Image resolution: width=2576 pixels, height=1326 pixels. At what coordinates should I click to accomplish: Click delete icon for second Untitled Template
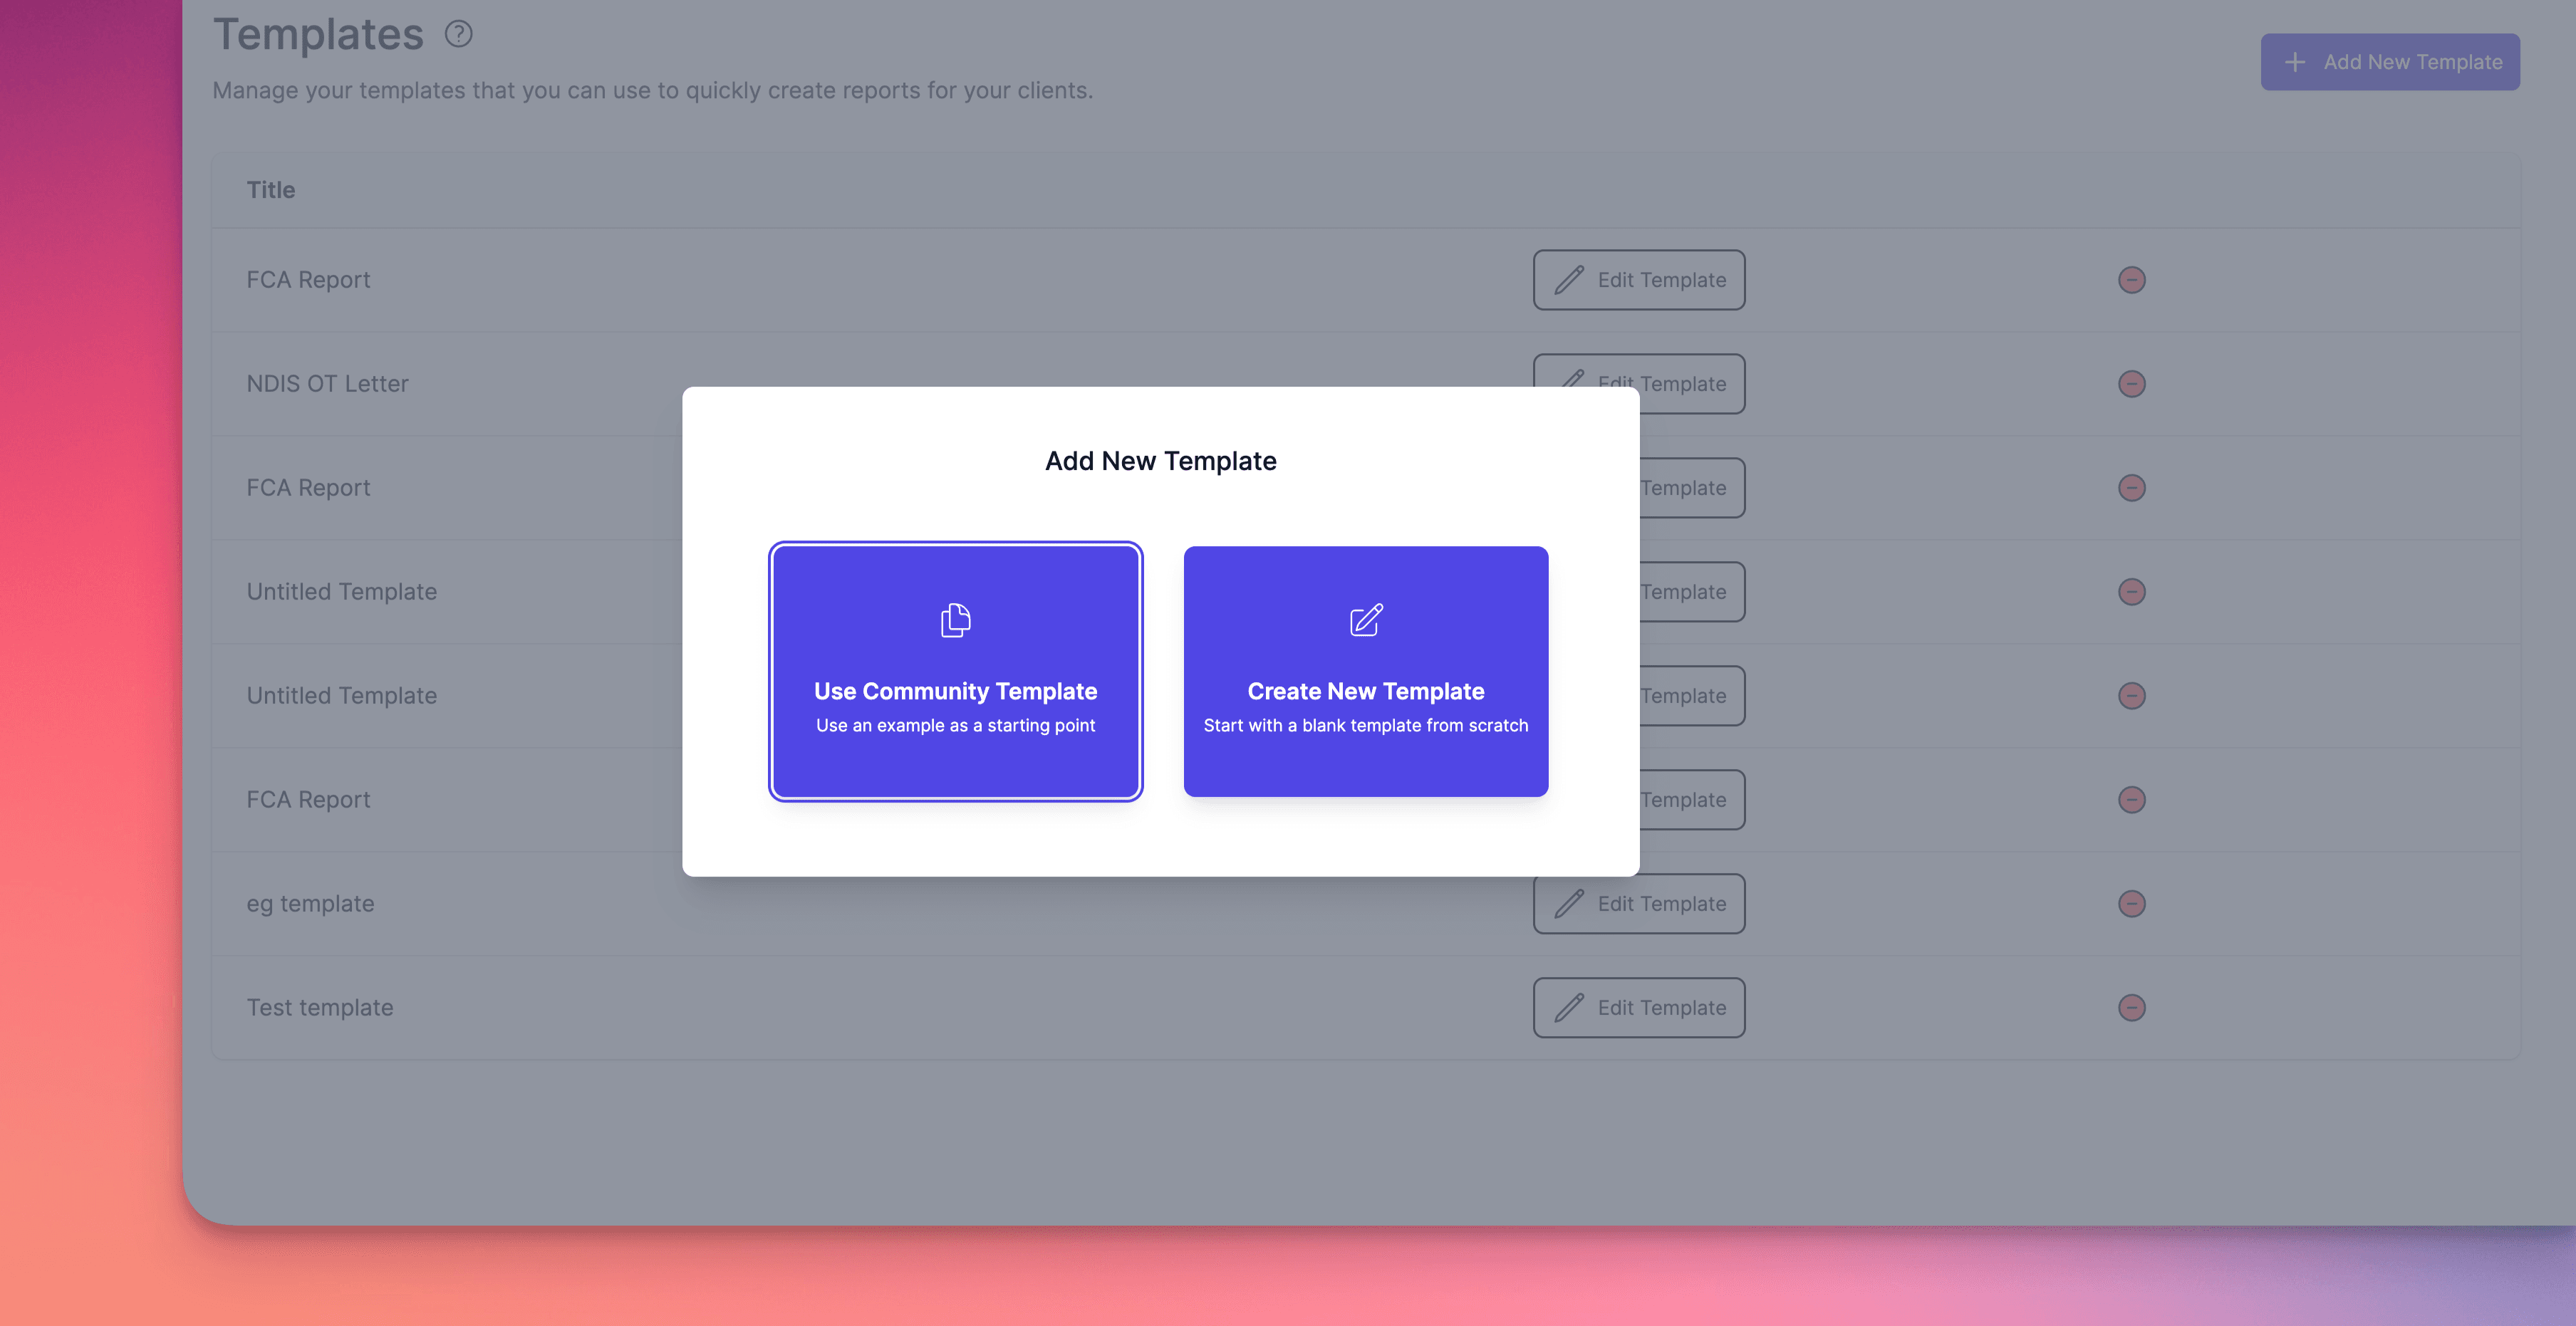(x=2131, y=696)
